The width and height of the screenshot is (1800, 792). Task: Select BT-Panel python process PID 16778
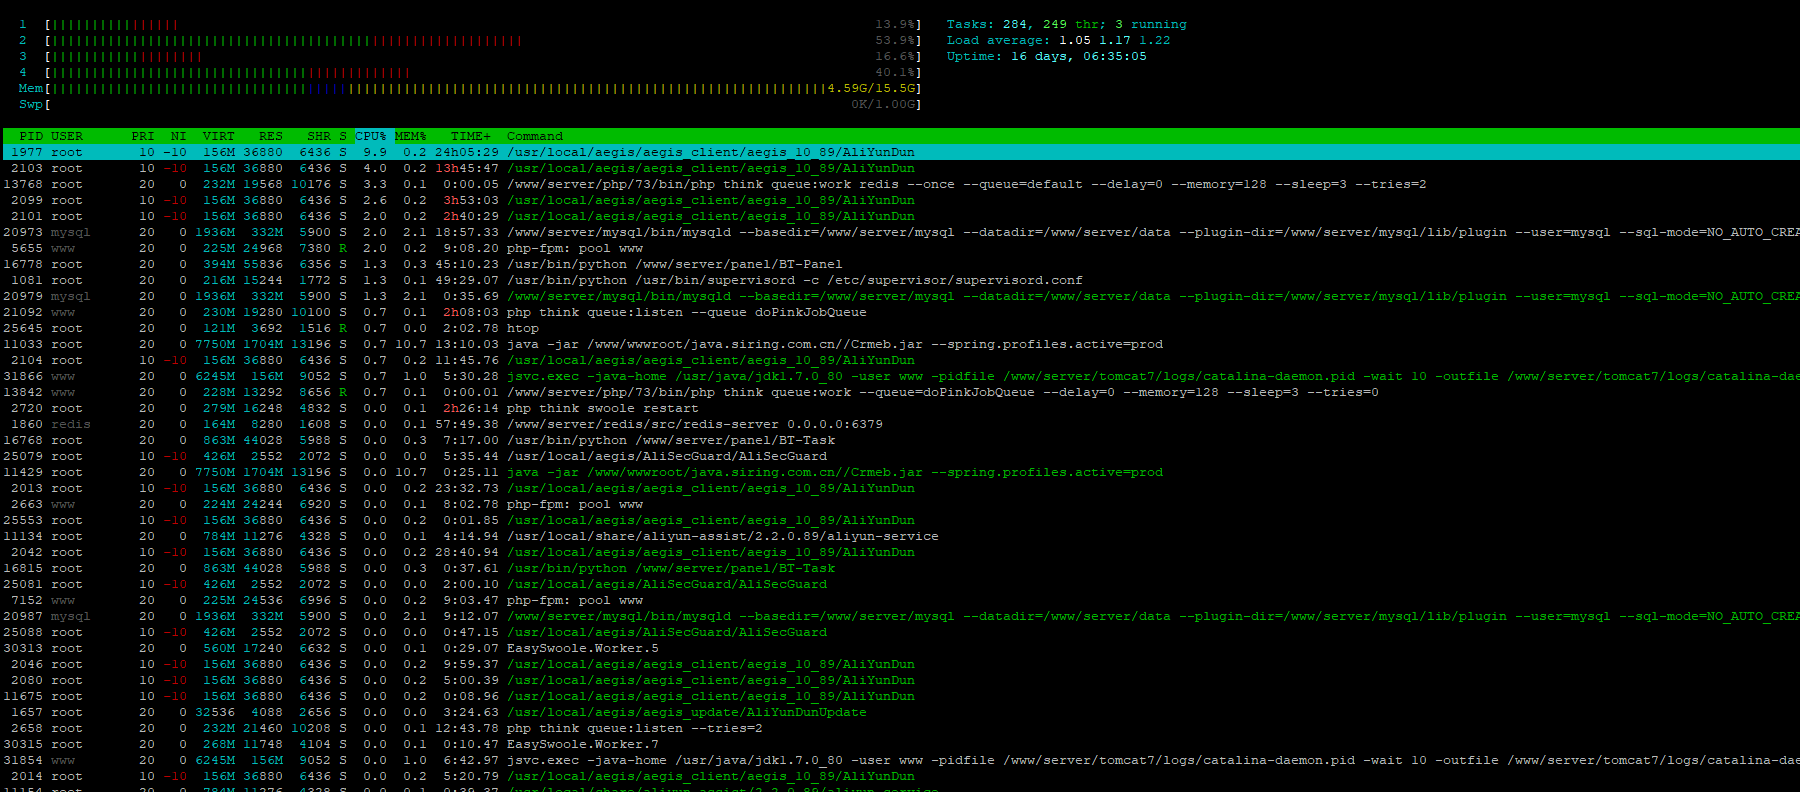[x=900, y=264]
